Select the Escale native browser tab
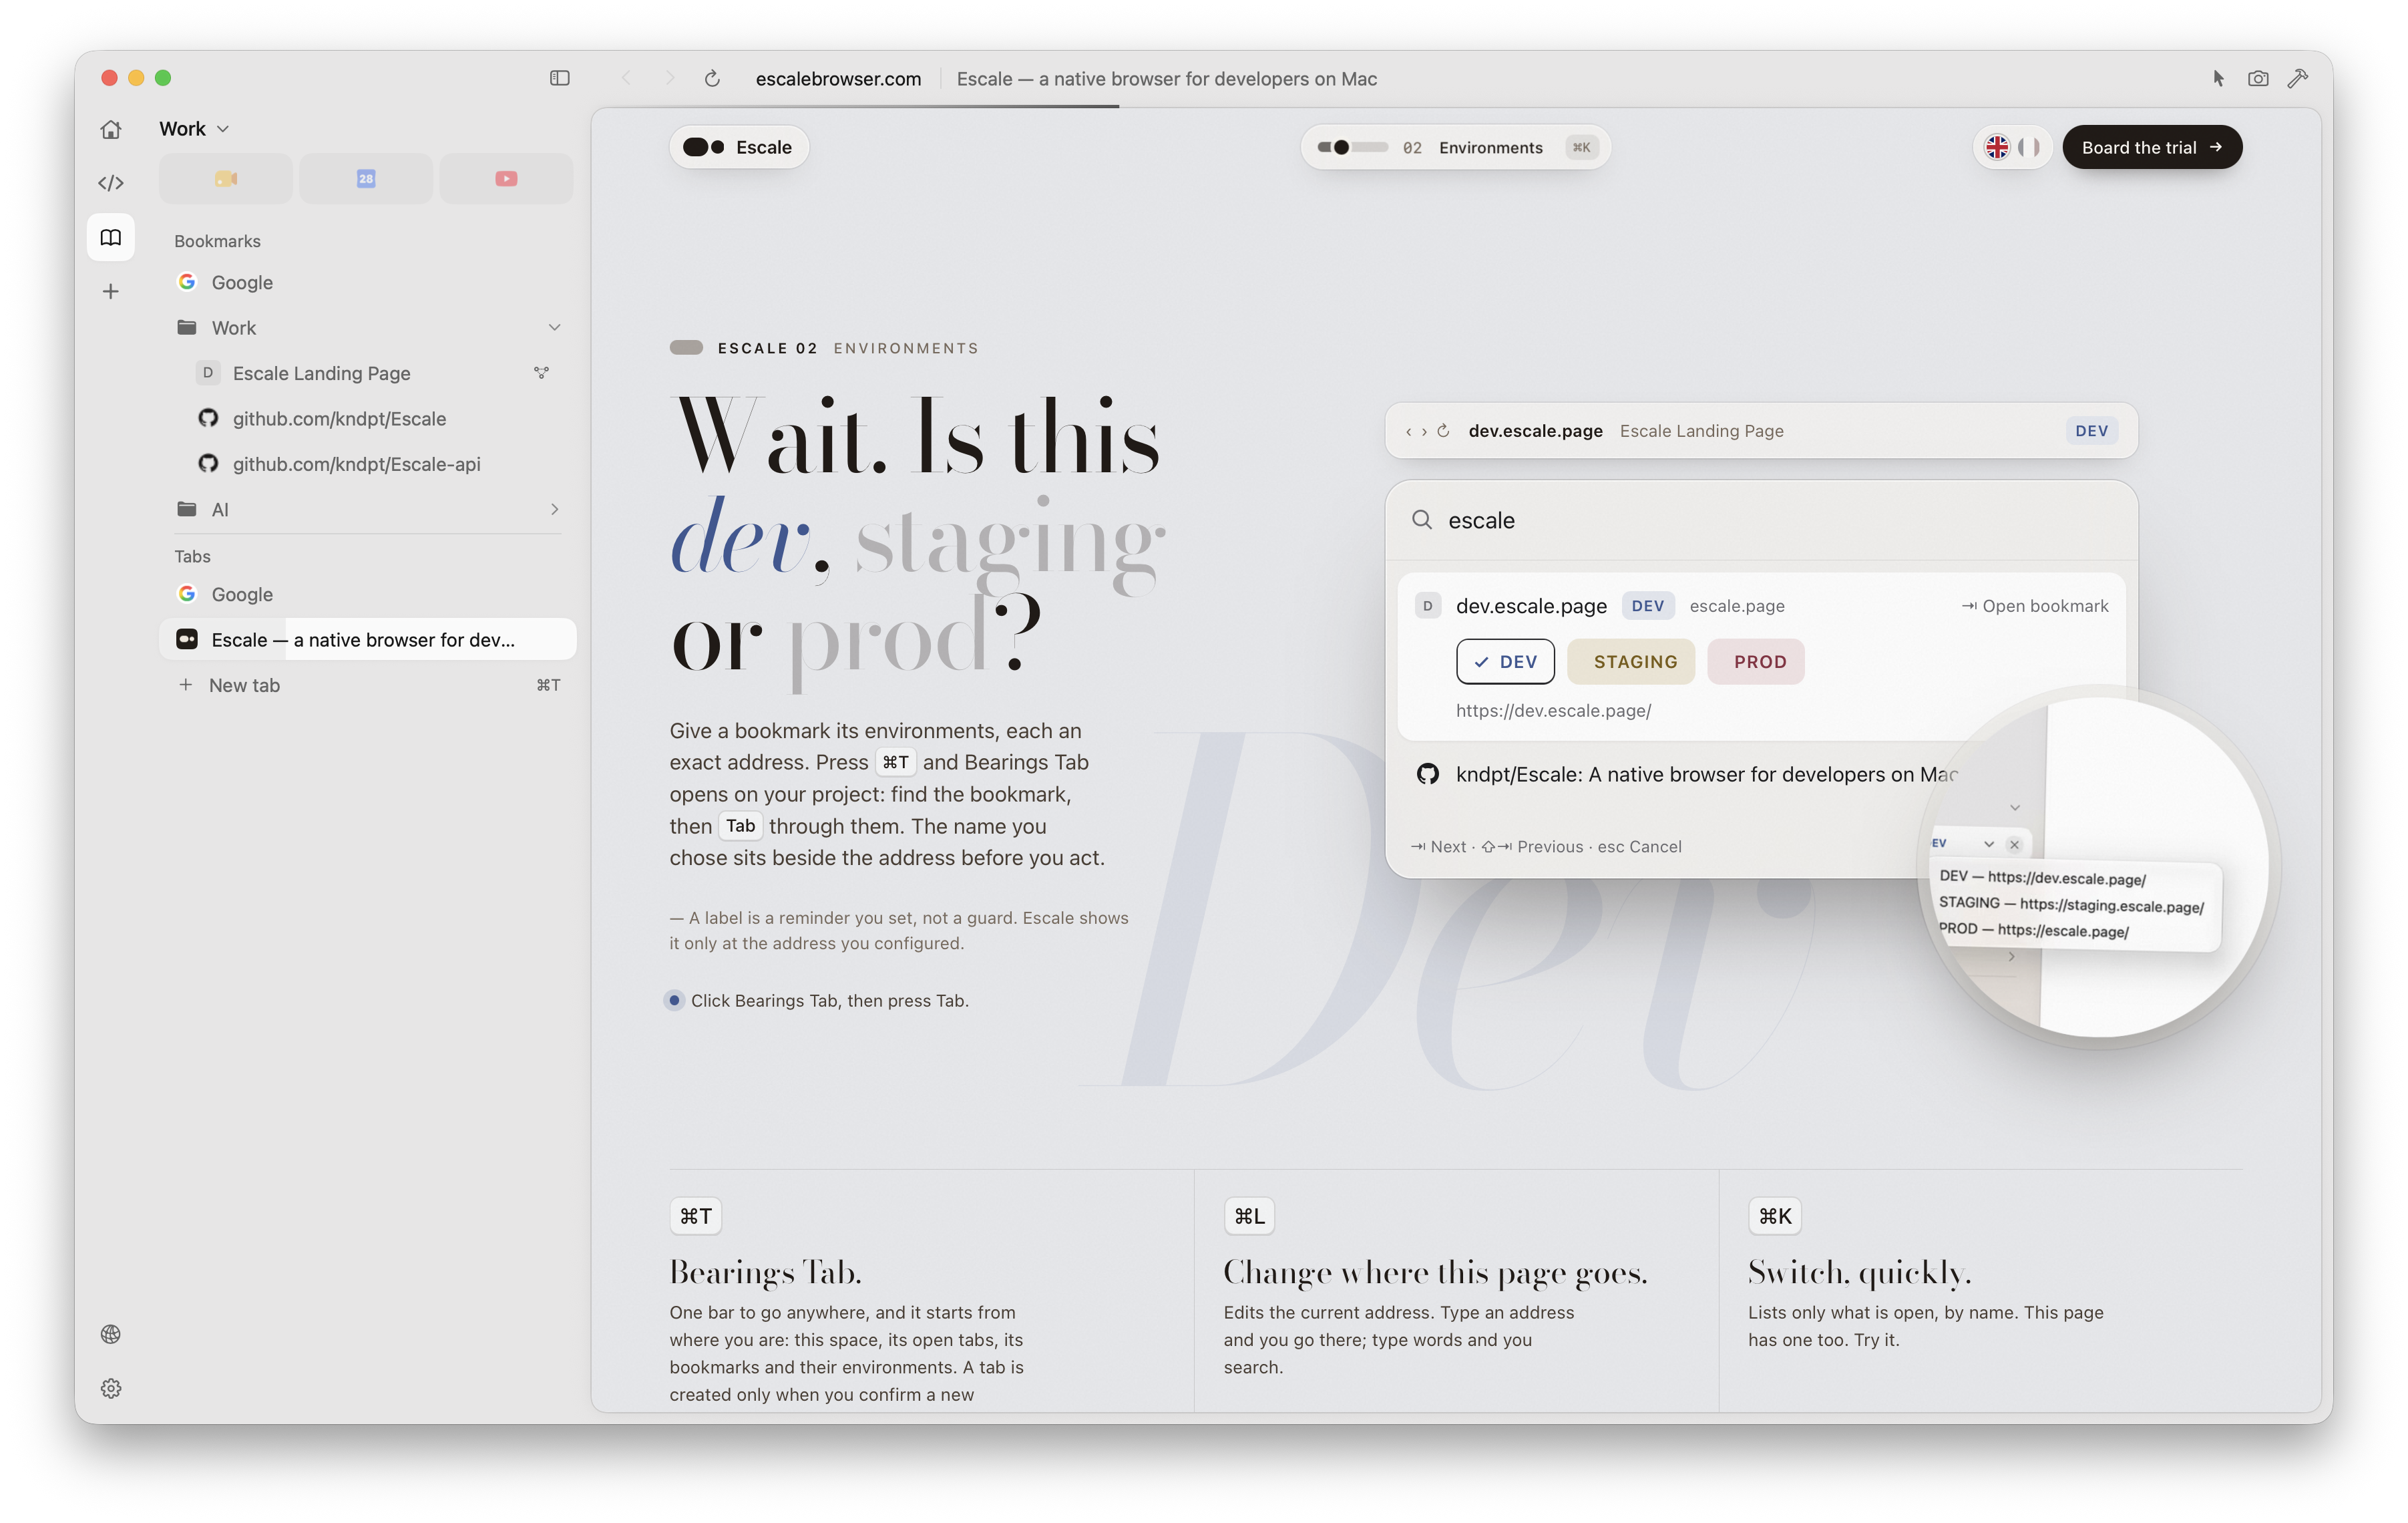 point(367,640)
